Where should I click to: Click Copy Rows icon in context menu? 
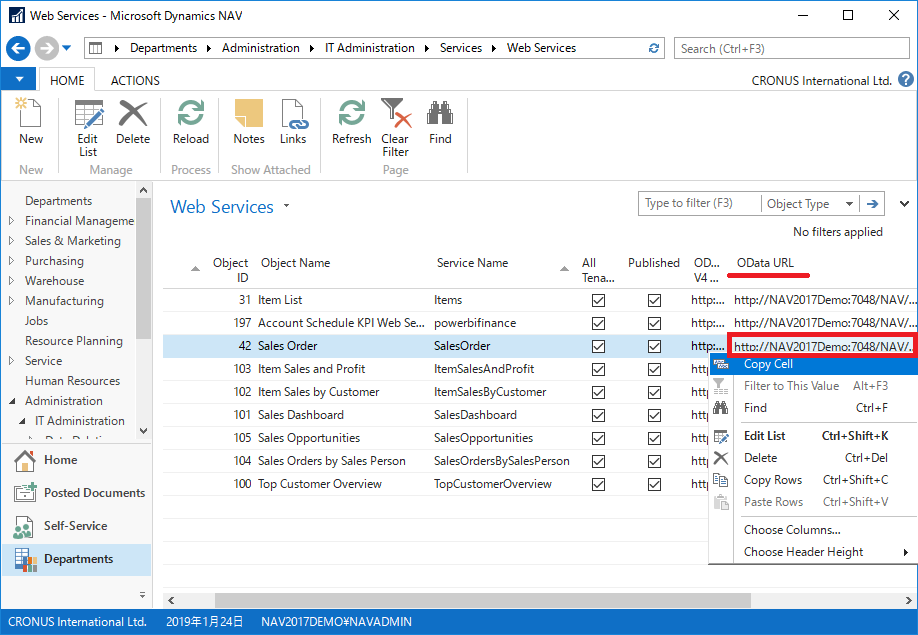coord(721,480)
